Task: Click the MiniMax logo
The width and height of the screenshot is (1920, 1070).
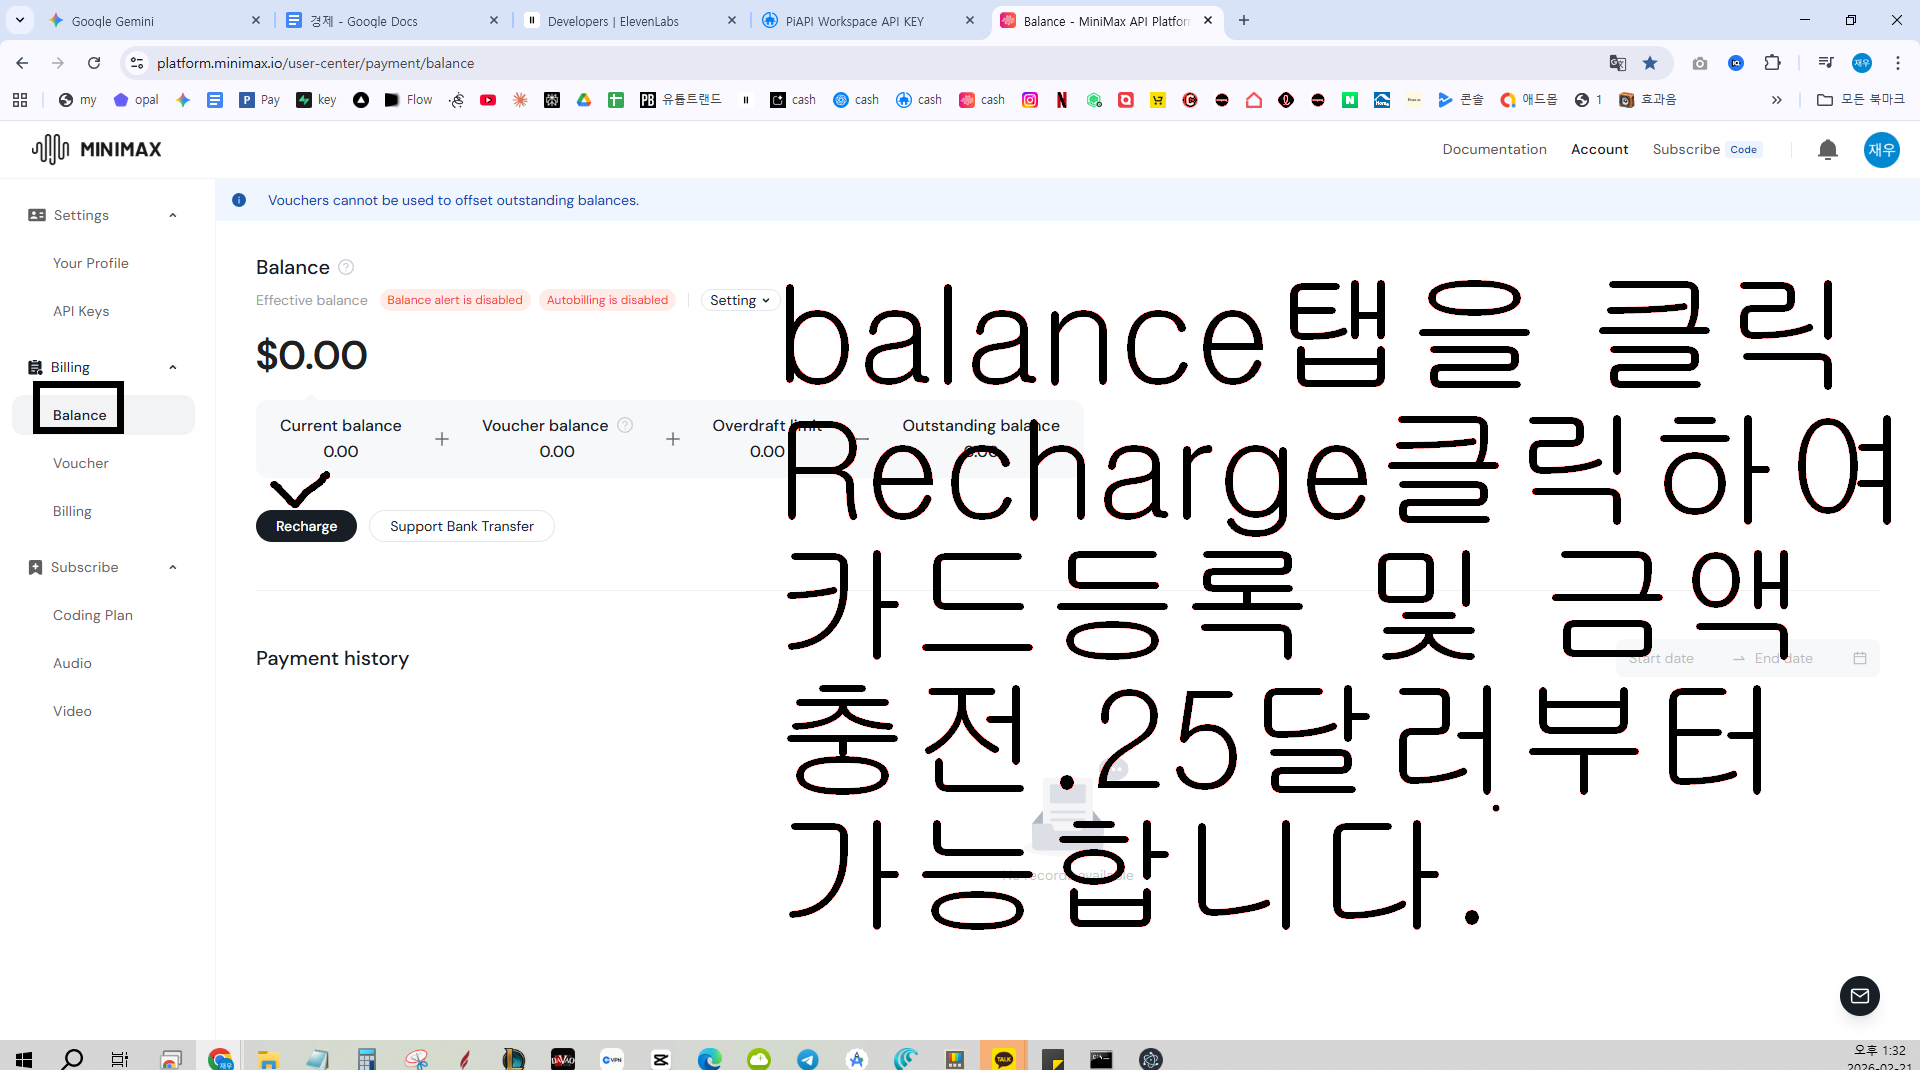Action: point(96,149)
